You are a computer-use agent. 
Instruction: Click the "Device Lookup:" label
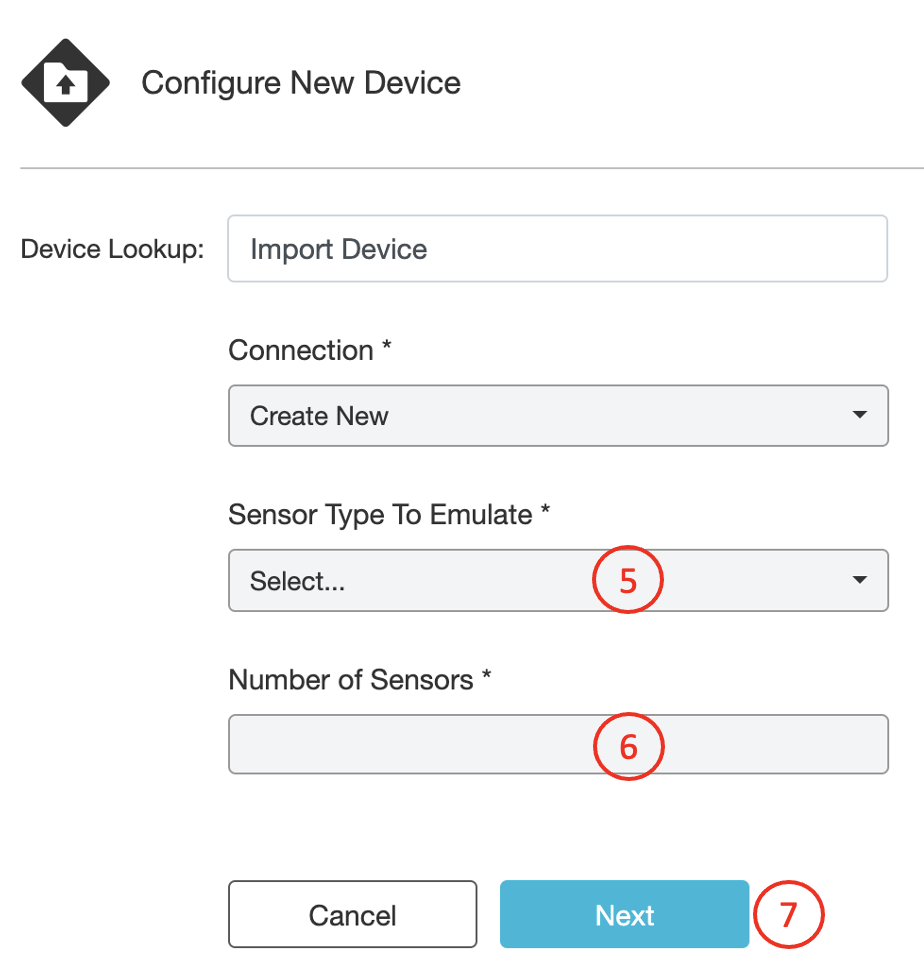point(112,249)
